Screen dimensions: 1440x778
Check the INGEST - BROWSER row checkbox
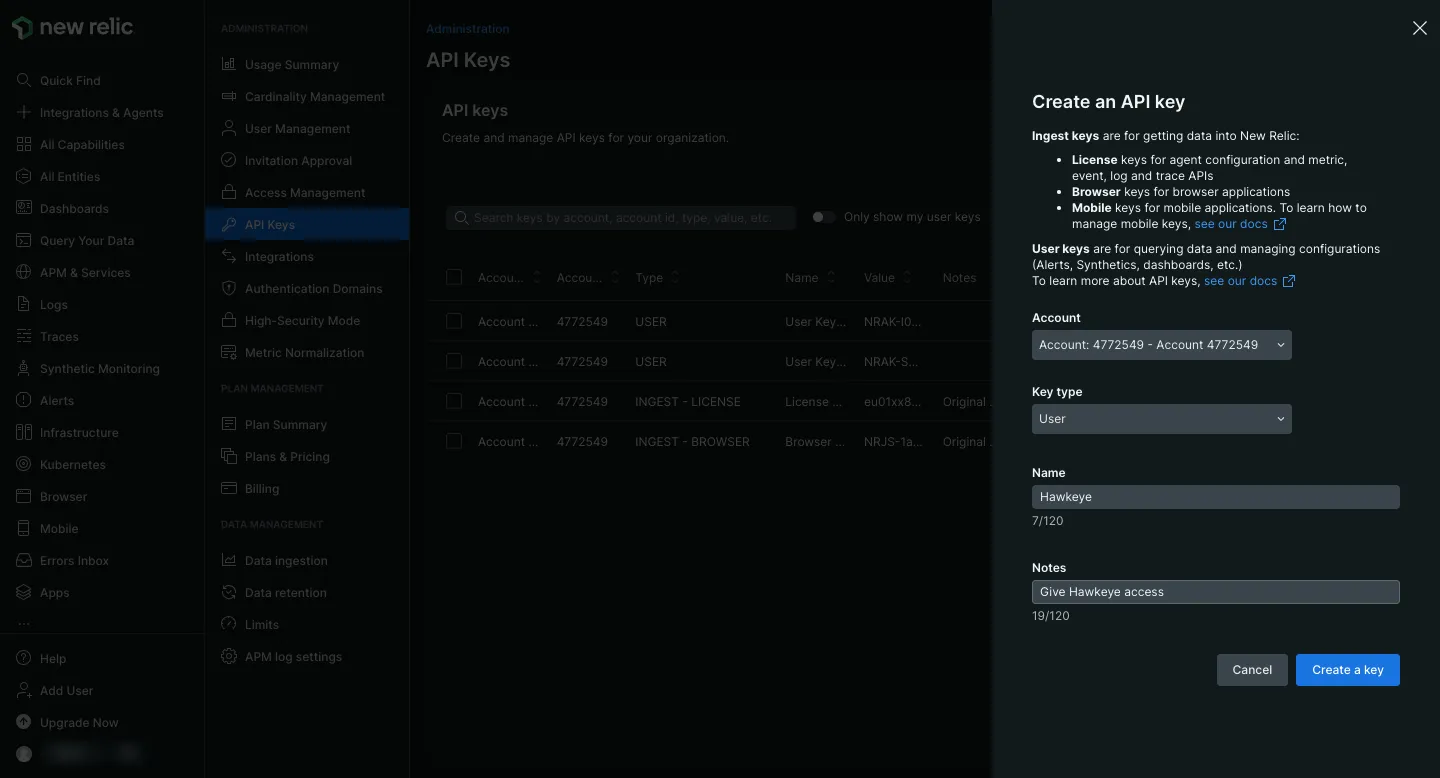[x=454, y=441]
